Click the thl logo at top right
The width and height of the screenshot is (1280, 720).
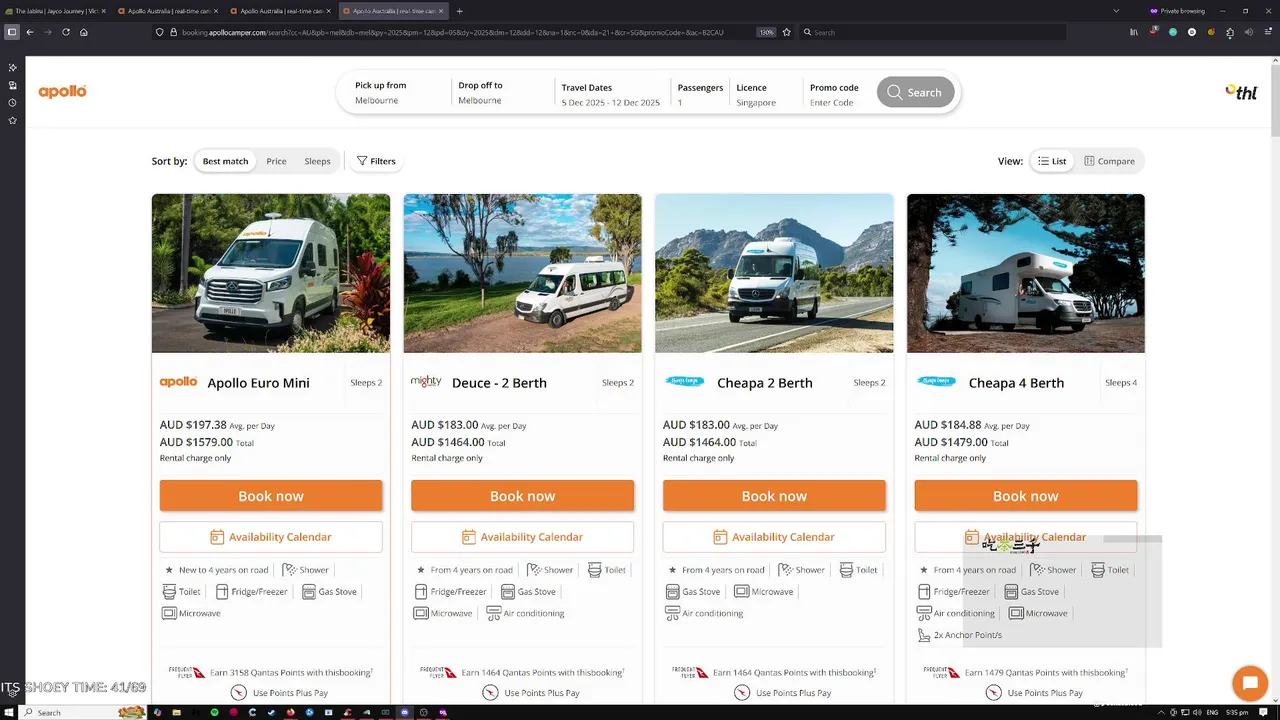(x=1241, y=92)
